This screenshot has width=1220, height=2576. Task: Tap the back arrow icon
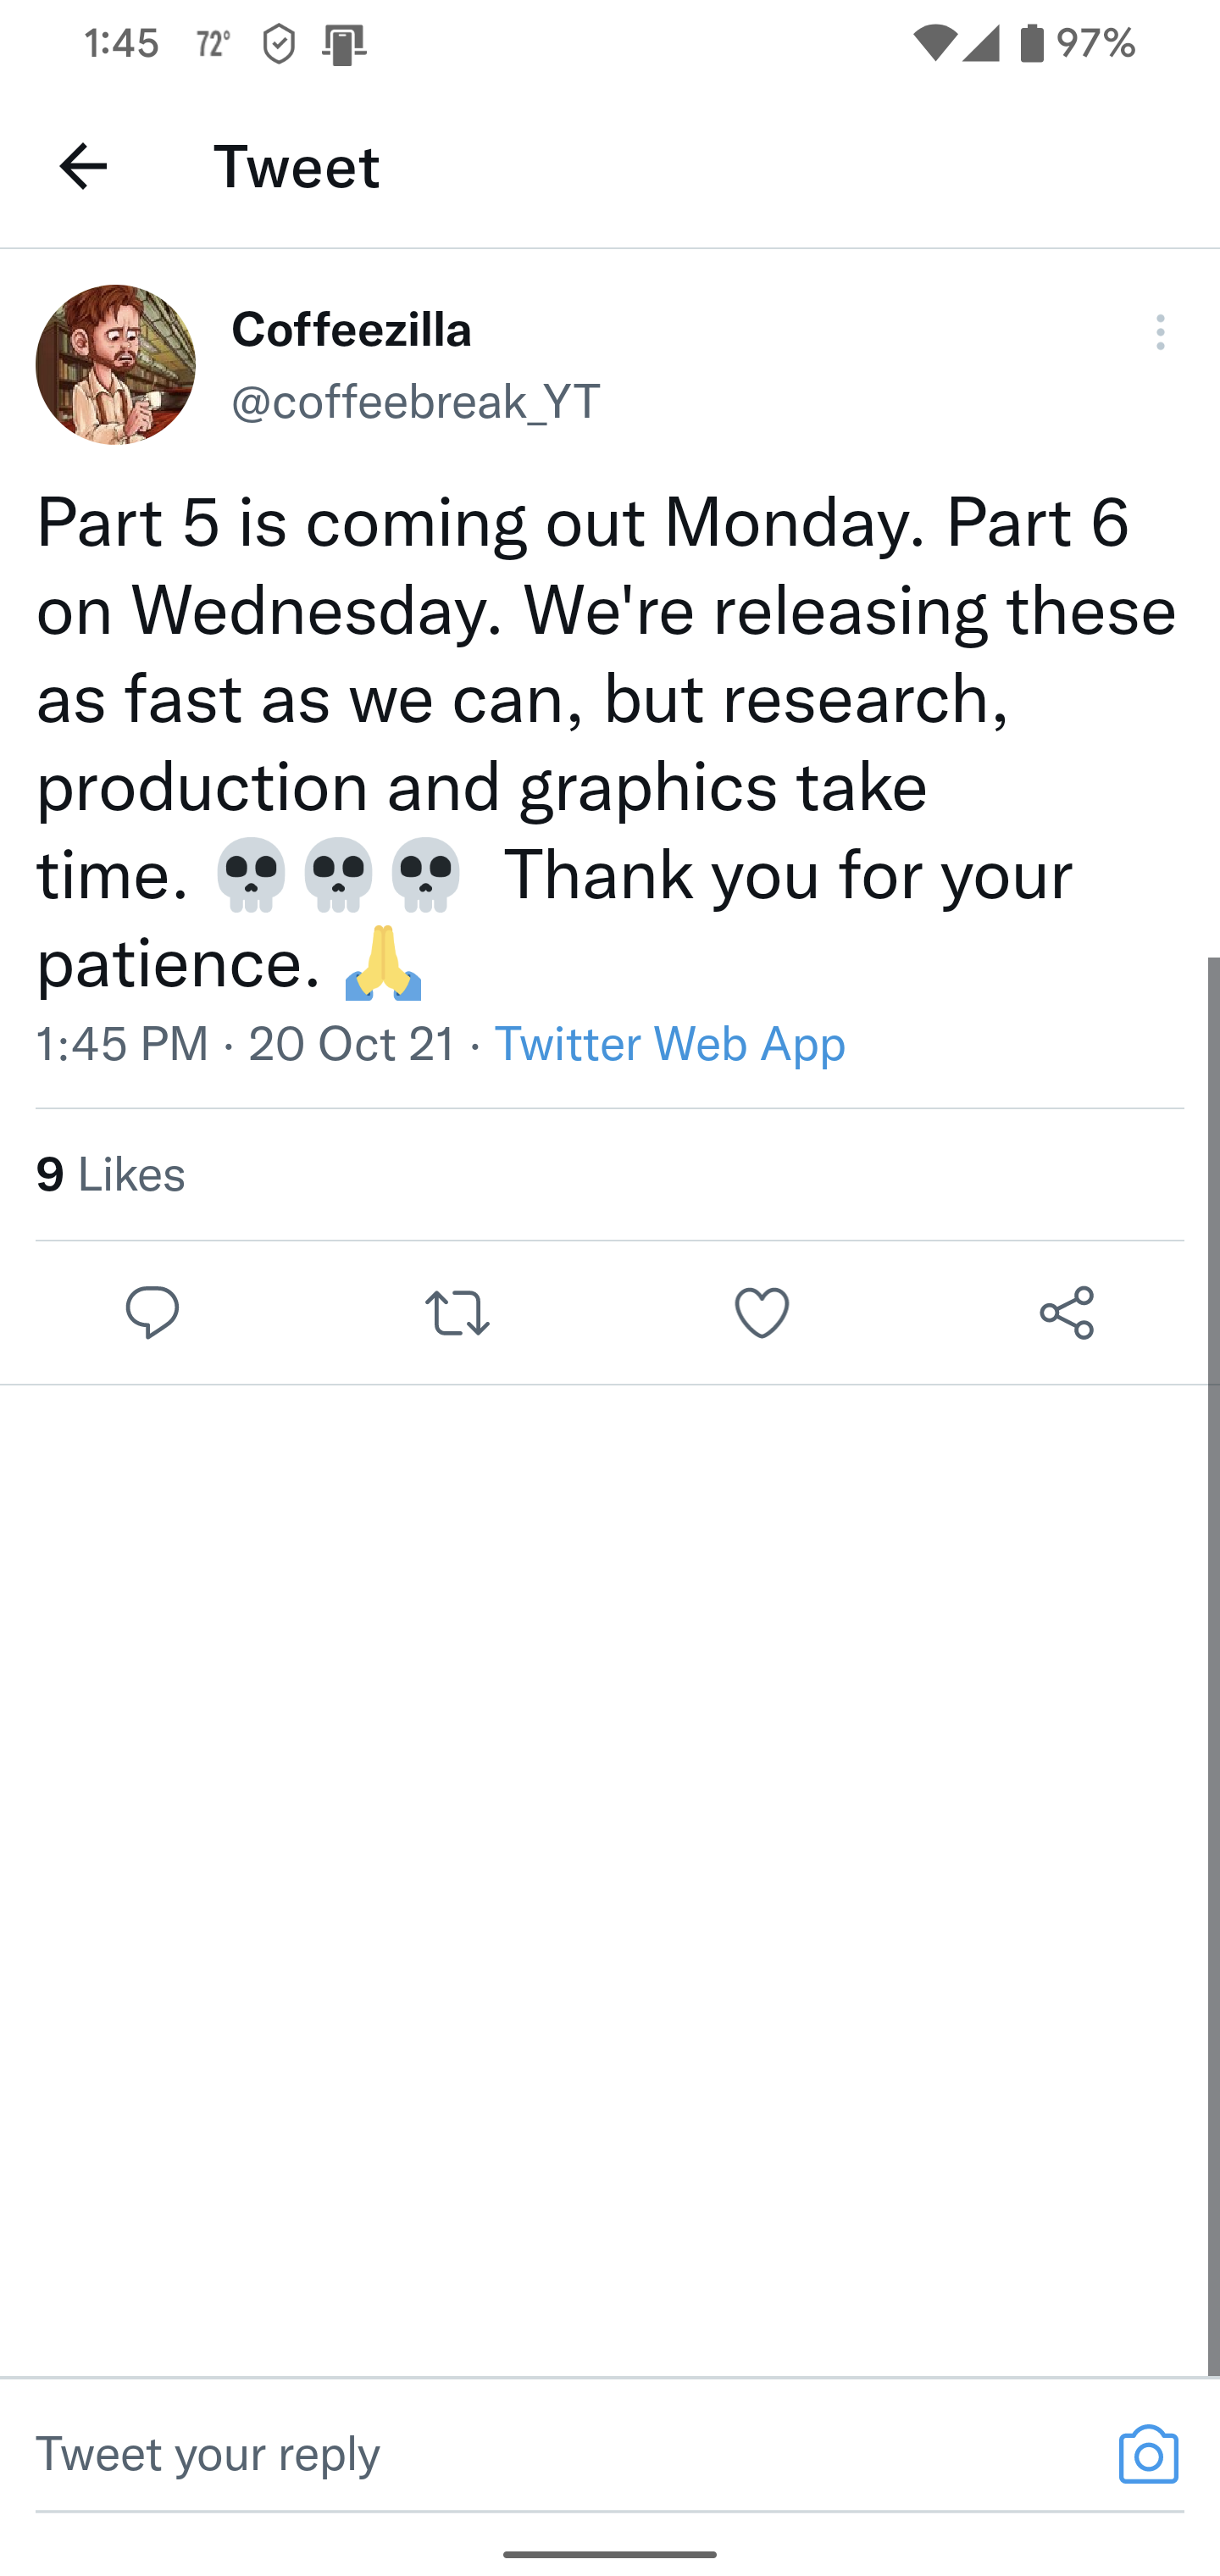click(83, 166)
